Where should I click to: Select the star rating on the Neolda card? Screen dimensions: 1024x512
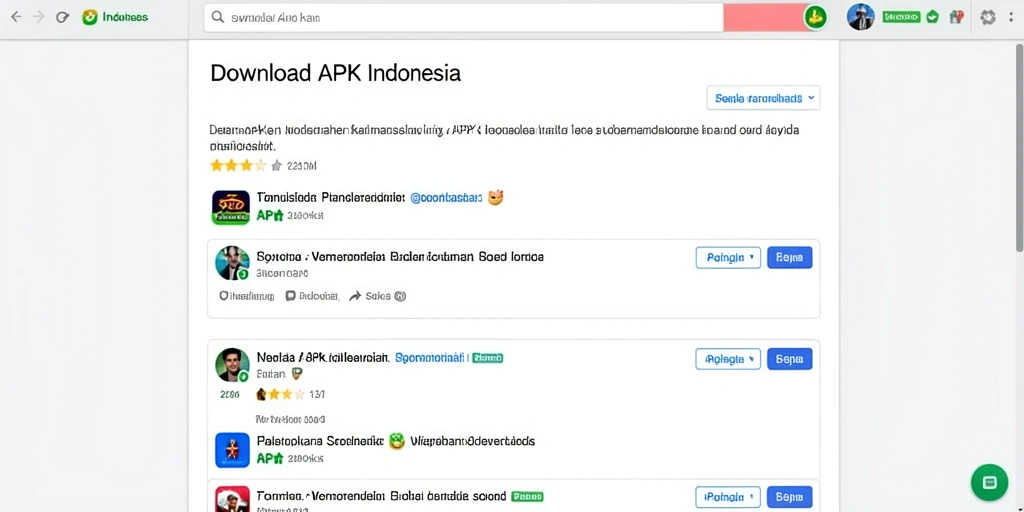click(281, 394)
